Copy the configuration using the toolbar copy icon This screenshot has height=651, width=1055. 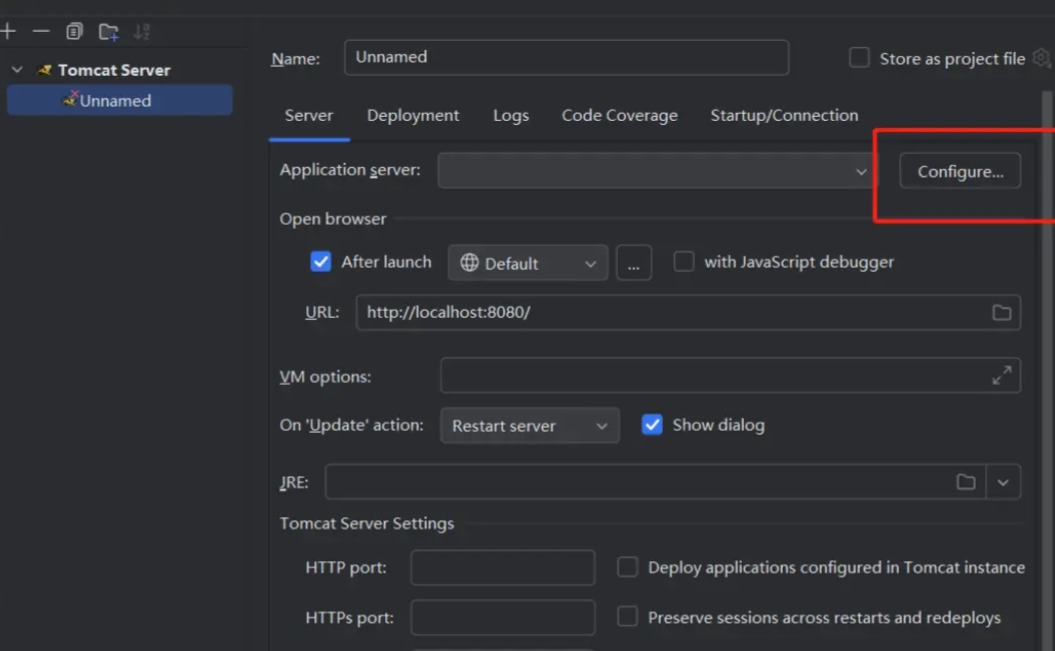click(74, 31)
